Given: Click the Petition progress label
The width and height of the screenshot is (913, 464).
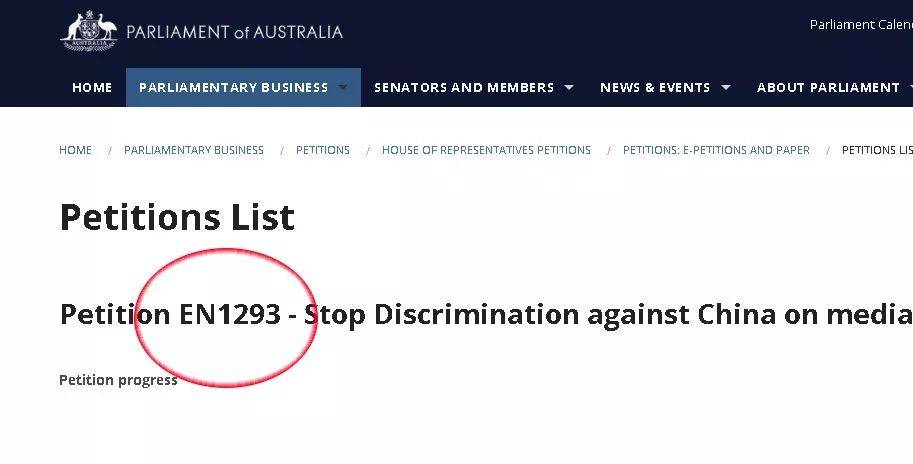Looking at the screenshot, I should pos(118,380).
